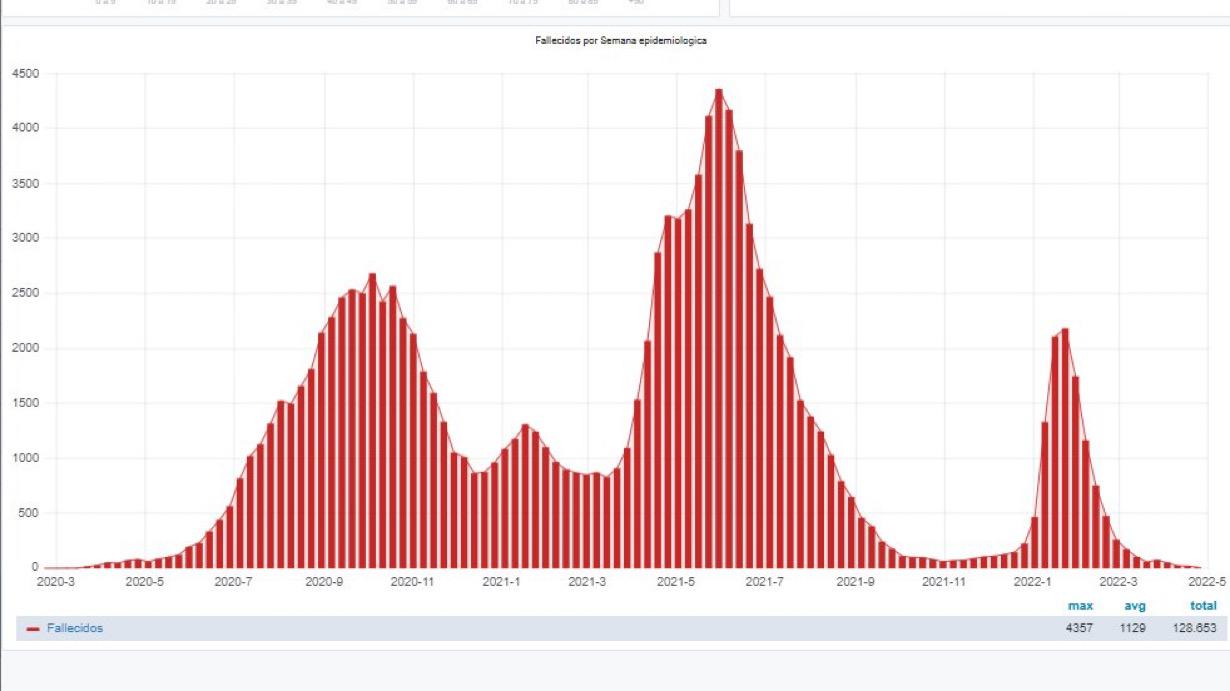The height and width of the screenshot is (691, 1230).
Task: Click the 2021-7 x-axis label
Action: [765, 581]
